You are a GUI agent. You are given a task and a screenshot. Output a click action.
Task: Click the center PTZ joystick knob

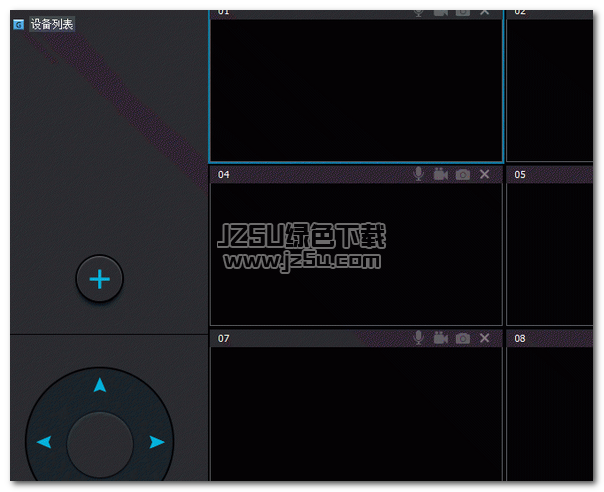point(100,444)
